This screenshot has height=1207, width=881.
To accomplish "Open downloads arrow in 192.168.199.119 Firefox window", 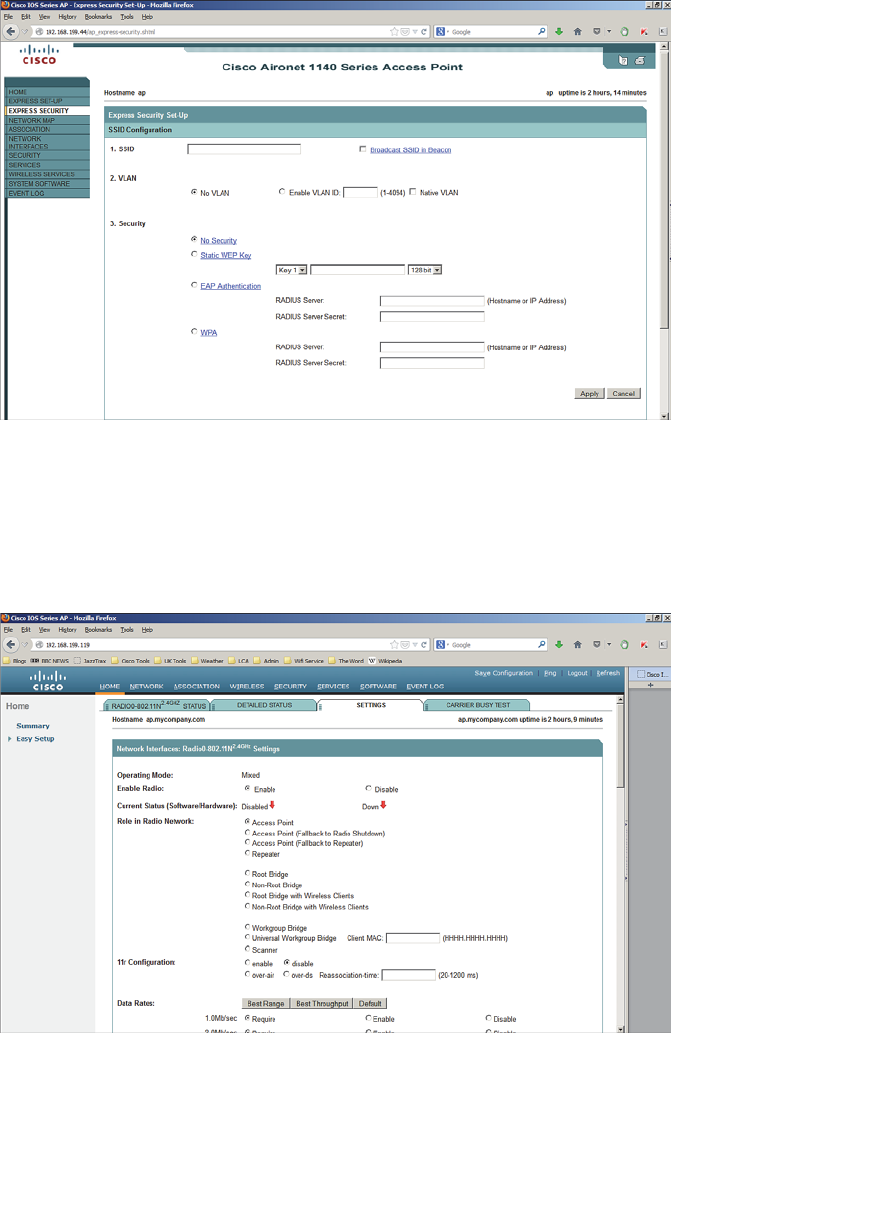I will coord(559,645).
